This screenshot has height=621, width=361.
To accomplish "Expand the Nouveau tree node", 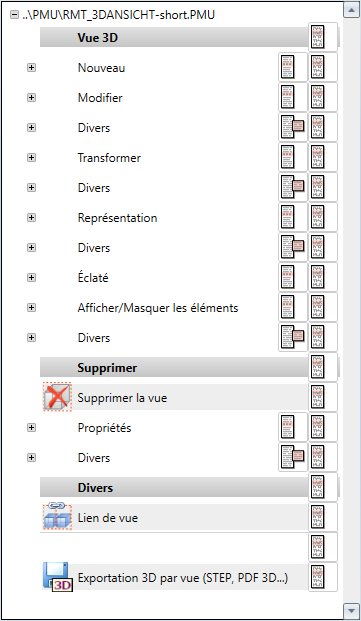I will [x=31, y=68].
